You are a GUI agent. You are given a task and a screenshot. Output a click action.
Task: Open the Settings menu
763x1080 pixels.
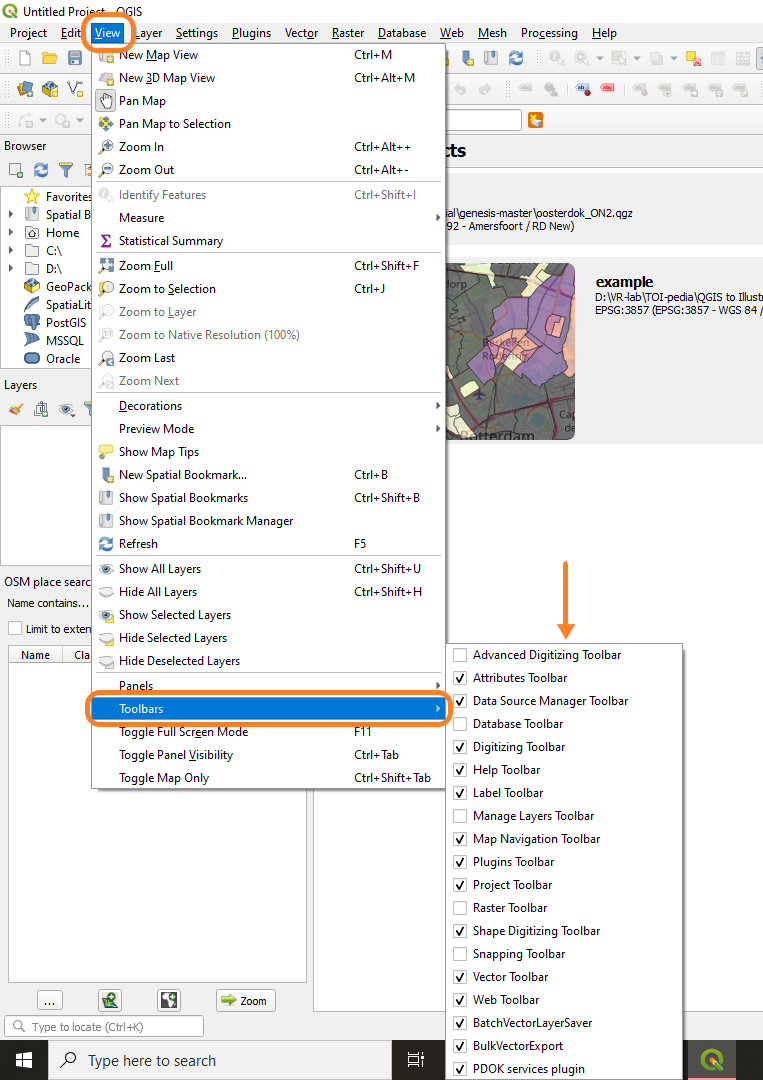pos(196,33)
